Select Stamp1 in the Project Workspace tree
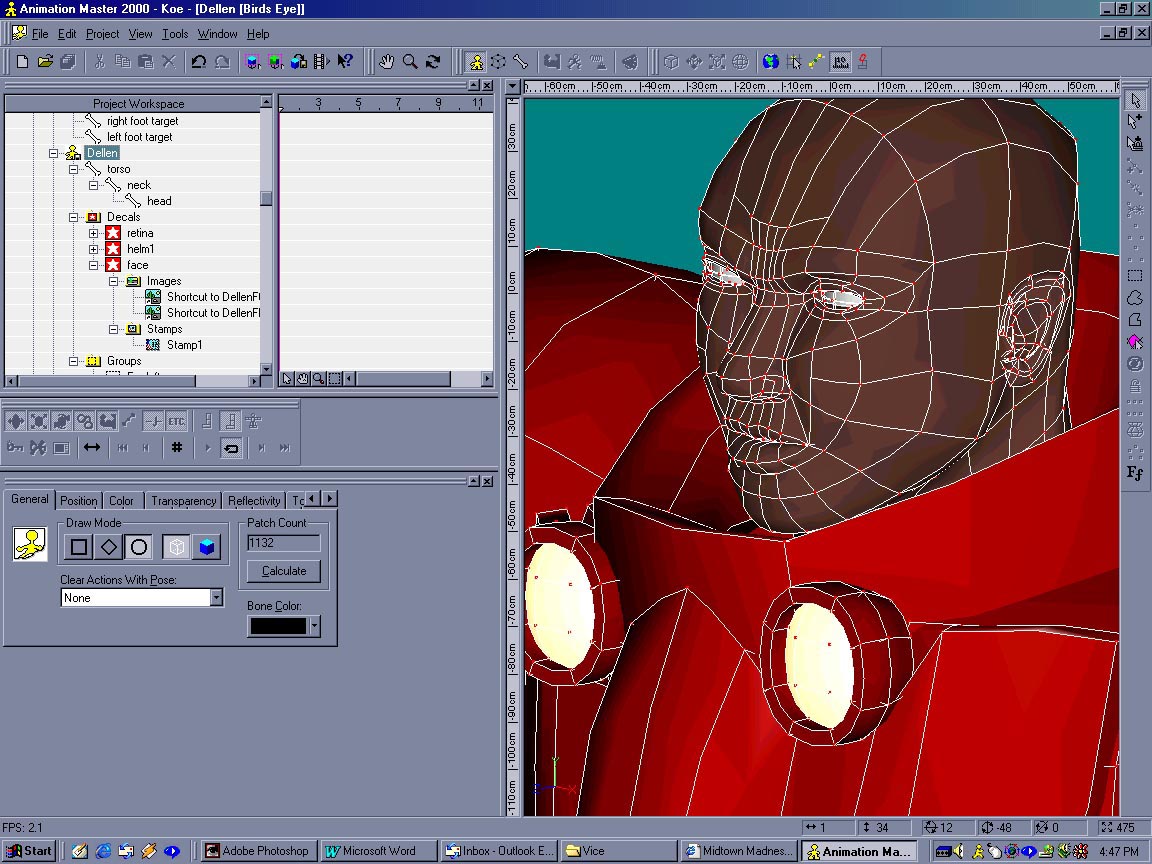1152x864 pixels. 184,345
